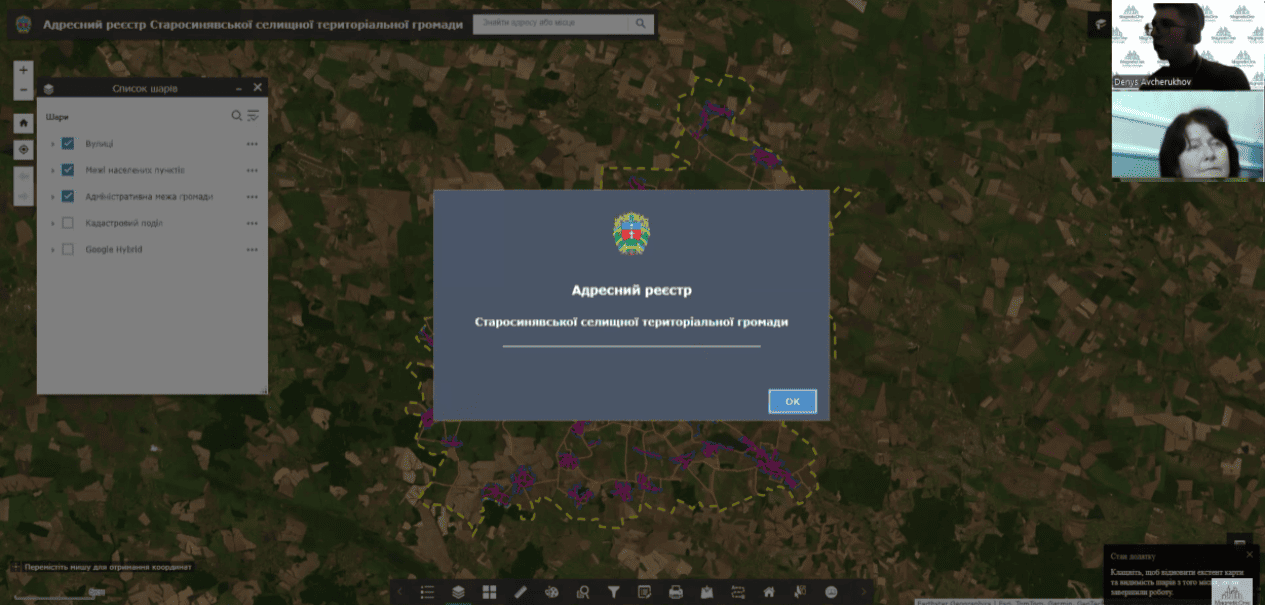Click the default extent home button

(x=24, y=122)
